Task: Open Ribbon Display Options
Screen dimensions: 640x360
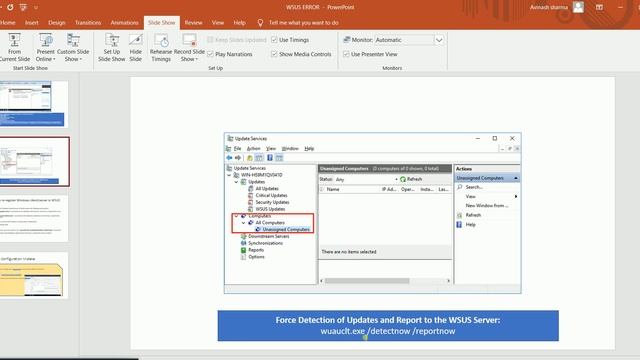Action: [x=599, y=7]
